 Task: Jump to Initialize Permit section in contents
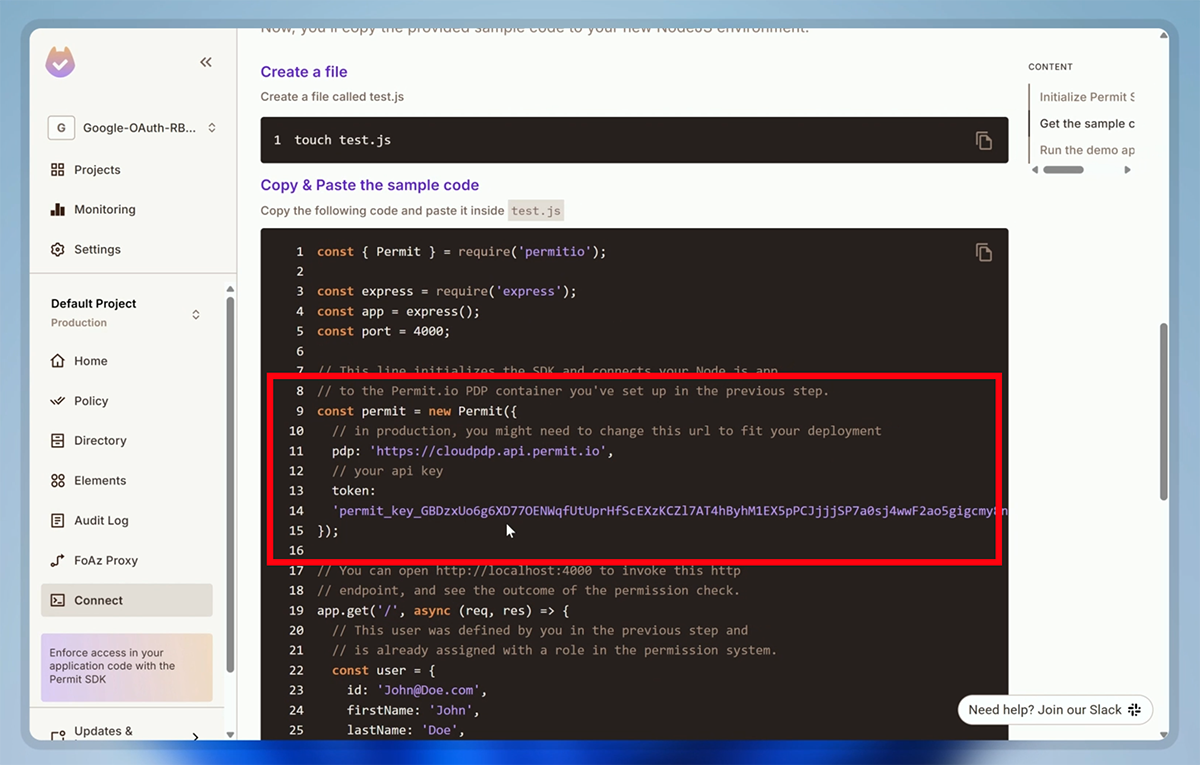pyautogui.click(x=1086, y=97)
